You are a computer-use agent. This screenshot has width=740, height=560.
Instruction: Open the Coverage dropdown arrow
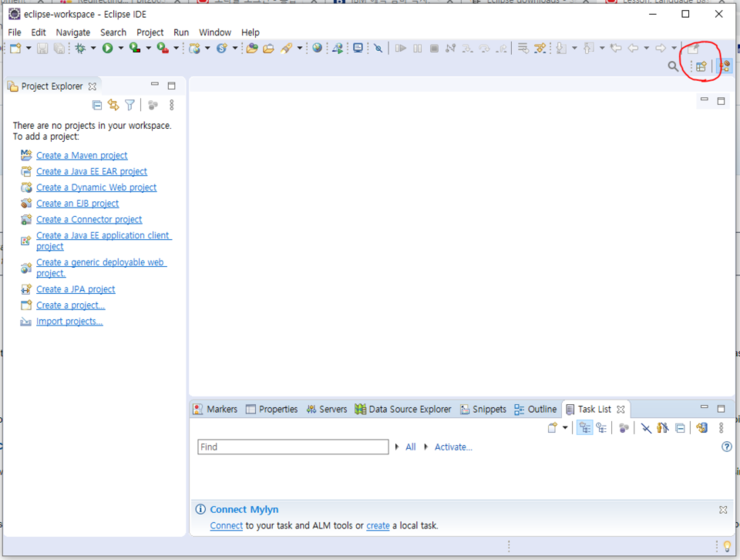click(x=148, y=48)
